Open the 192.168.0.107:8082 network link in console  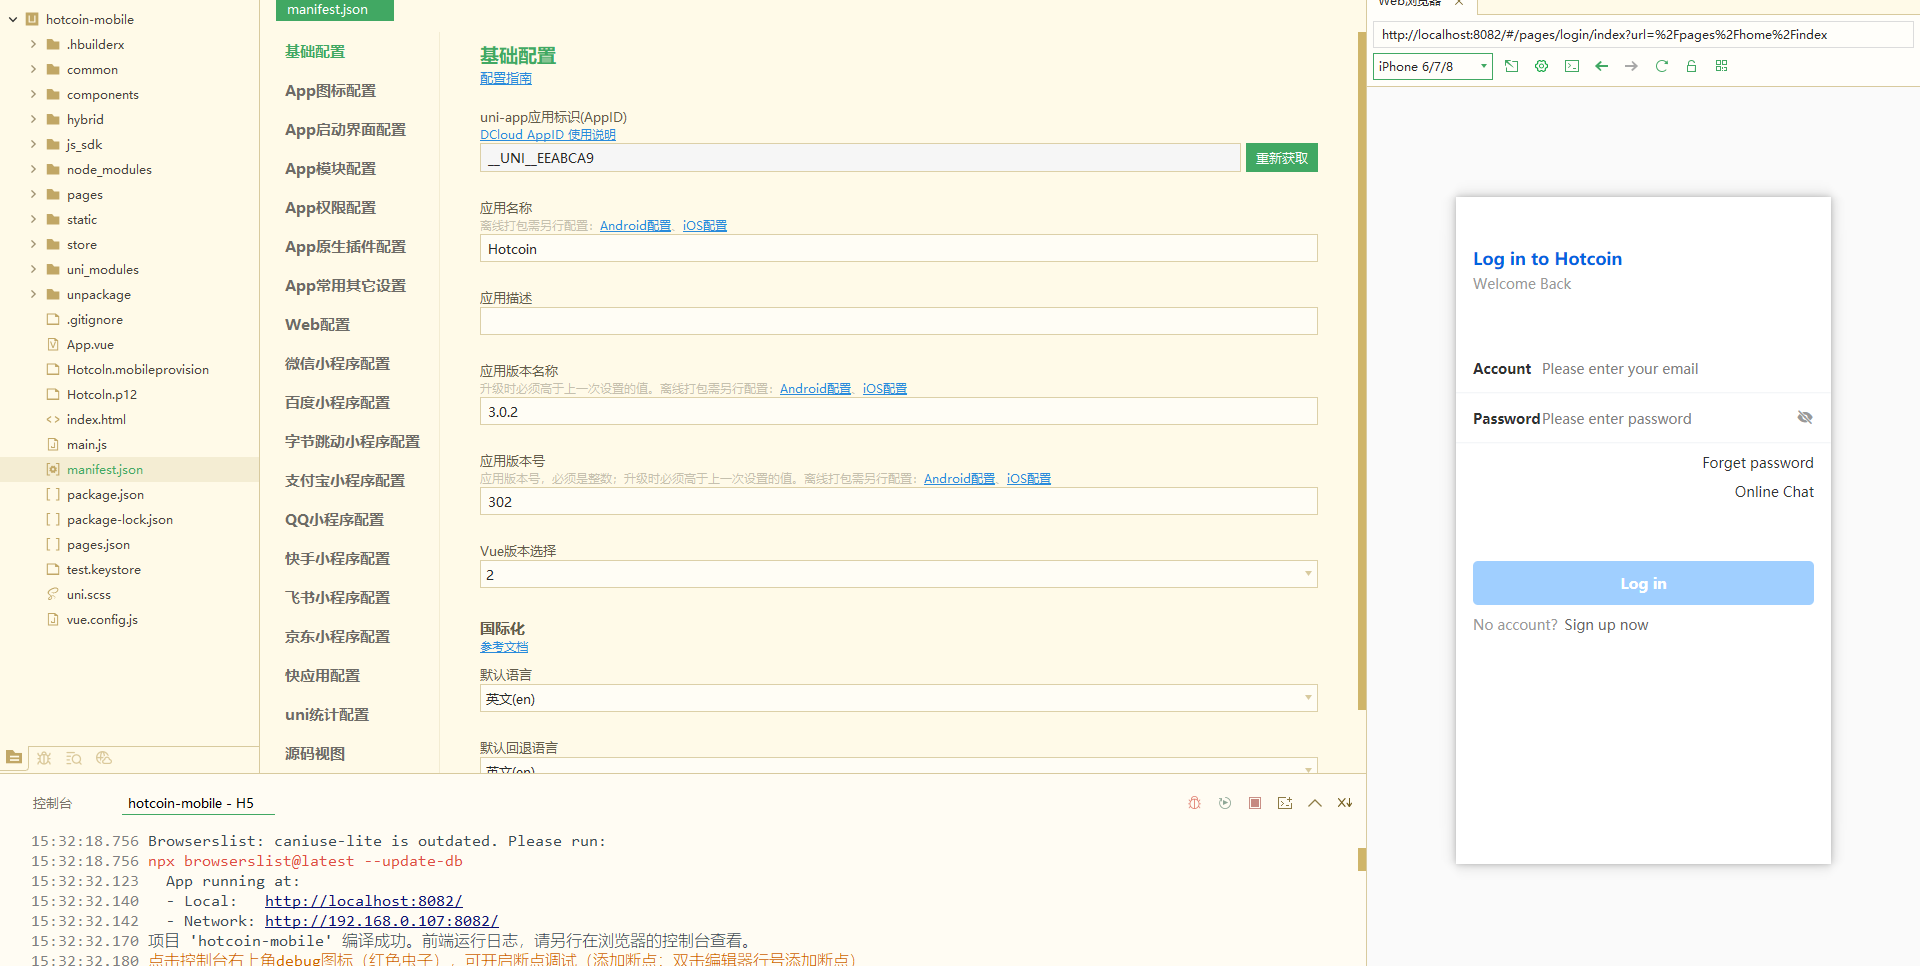point(381,921)
